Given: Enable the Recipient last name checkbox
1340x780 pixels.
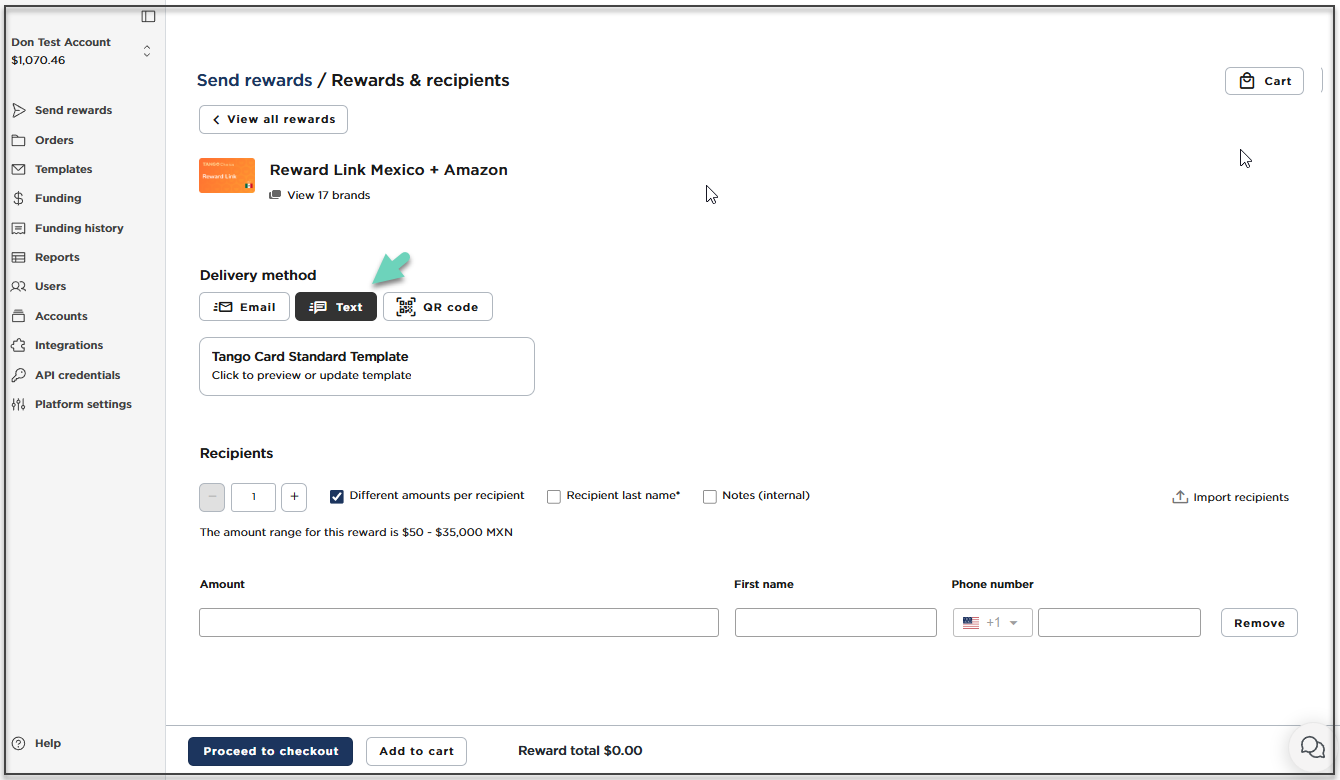Looking at the screenshot, I should [x=554, y=496].
